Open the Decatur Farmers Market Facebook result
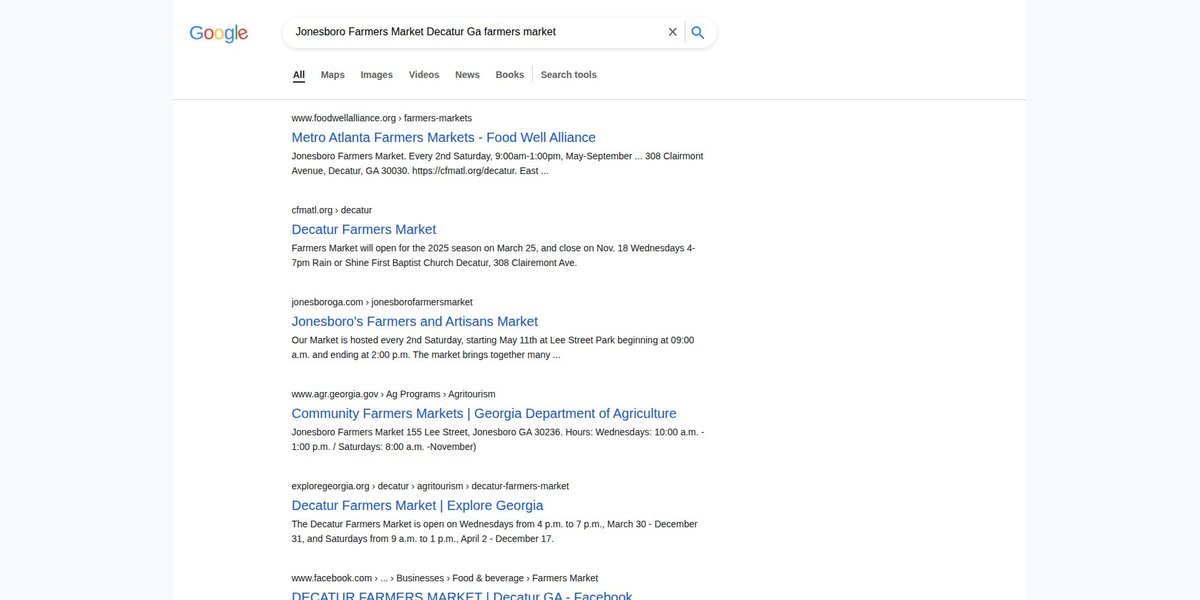The image size is (1200, 600). click(x=462, y=595)
